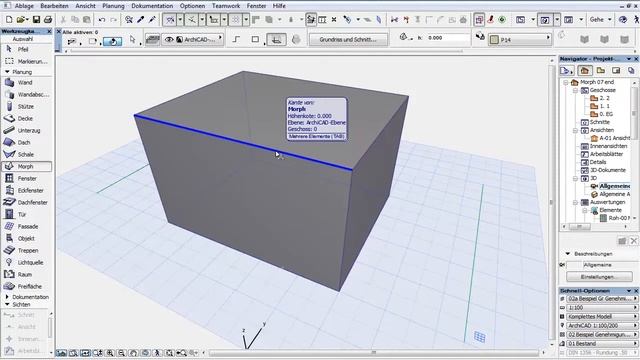Select the Decke slab tool
The image size is (640, 360).
[x=26, y=118]
